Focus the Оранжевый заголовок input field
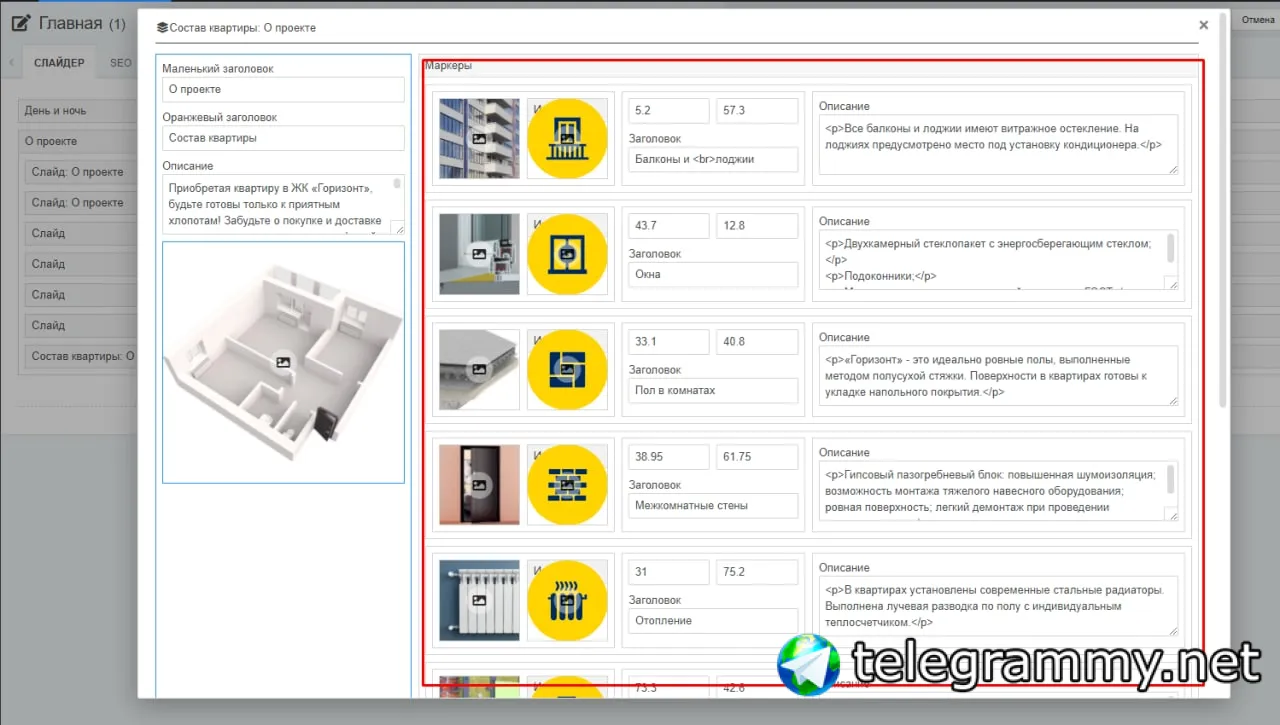This screenshot has height=725, width=1280. [x=283, y=138]
